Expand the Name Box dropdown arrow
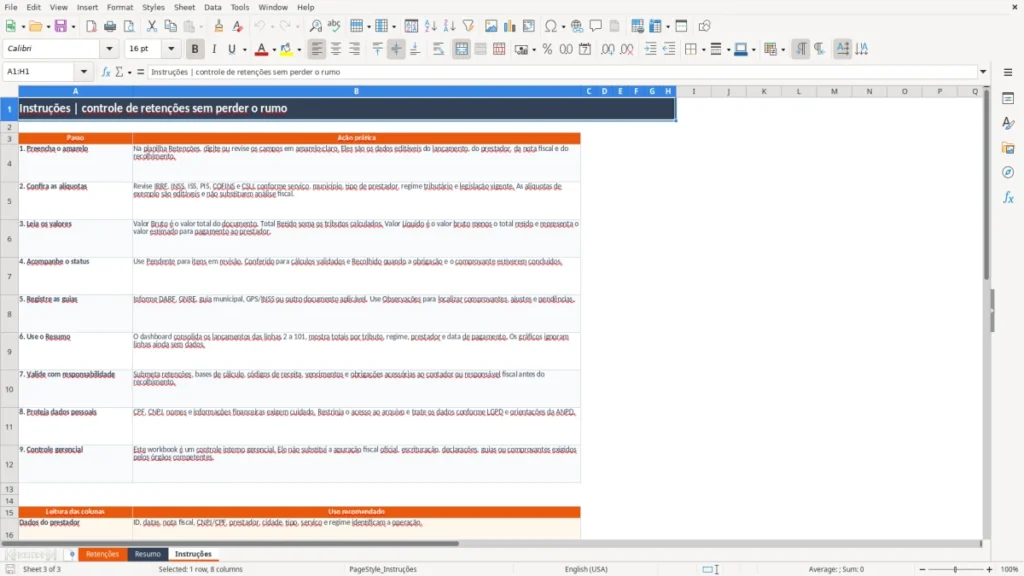This screenshot has height=576, width=1024. (x=84, y=72)
